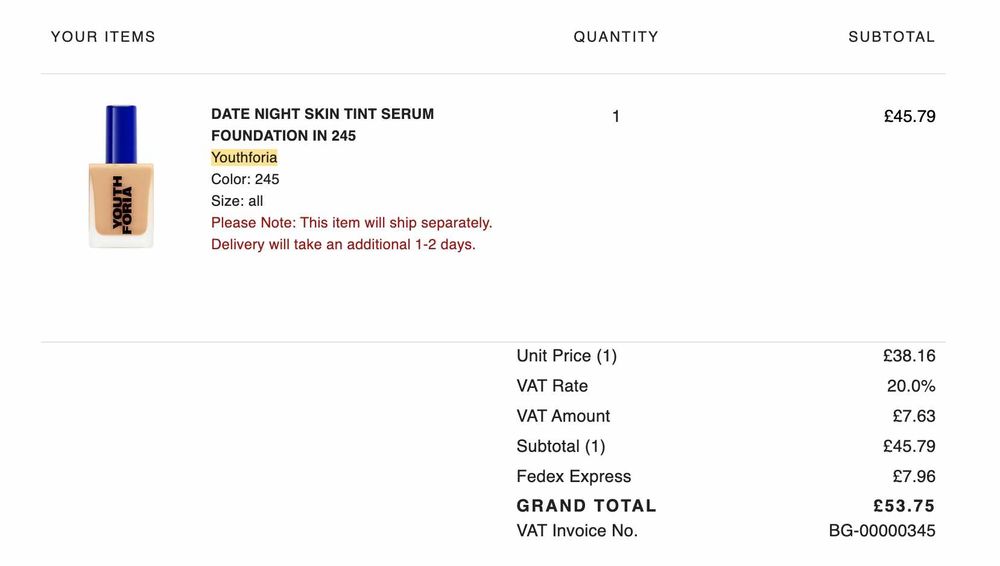Click the Subtotal (1) summary label

point(561,446)
